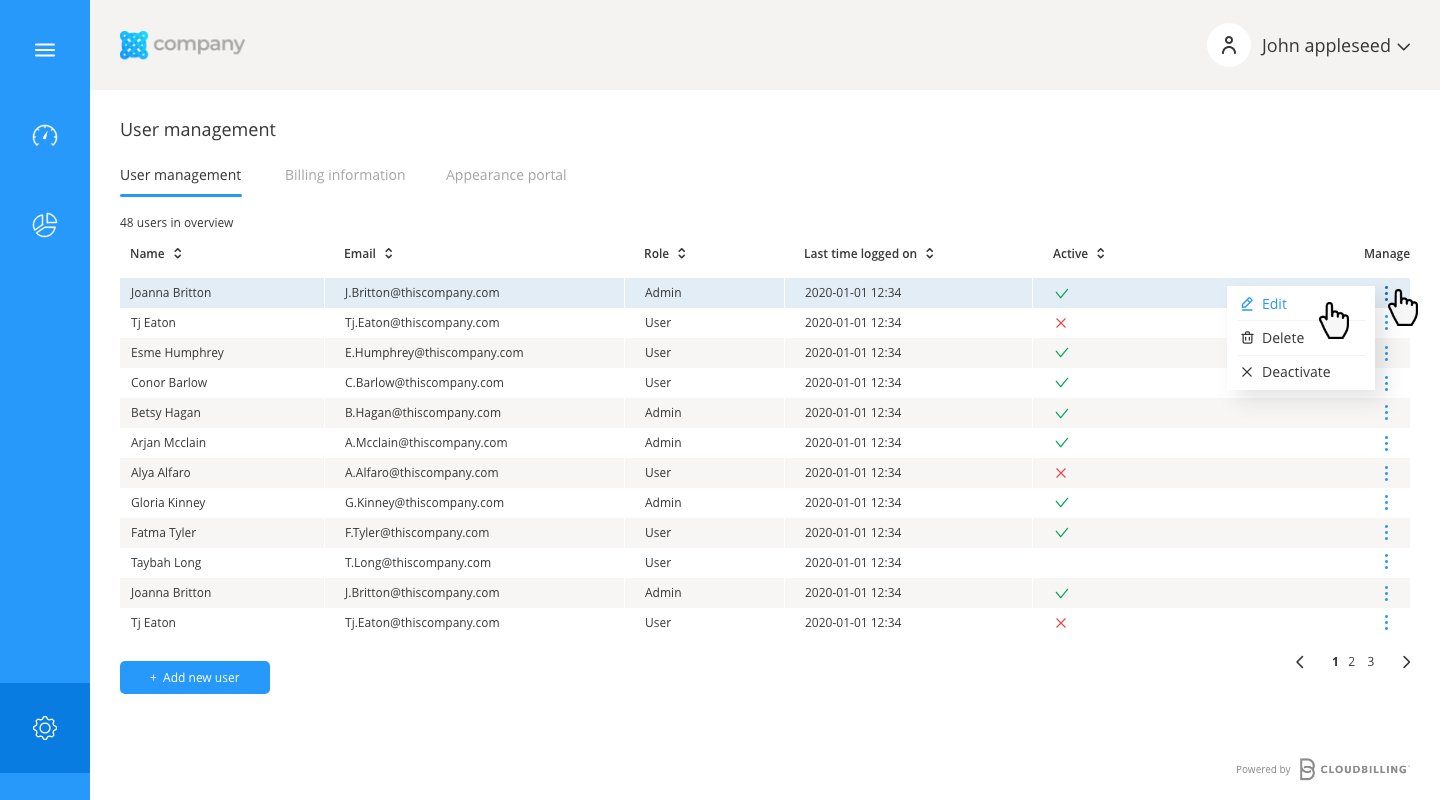
Task: Click the Manage column header
Action: pyautogui.click(x=1387, y=254)
